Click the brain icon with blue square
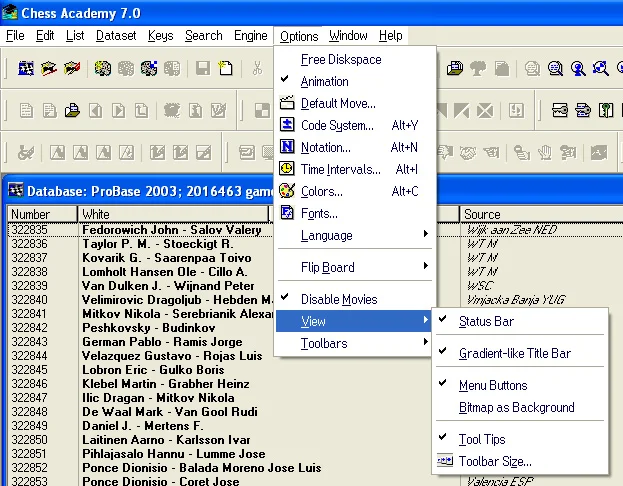The image size is (623, 486). [149, 68]
